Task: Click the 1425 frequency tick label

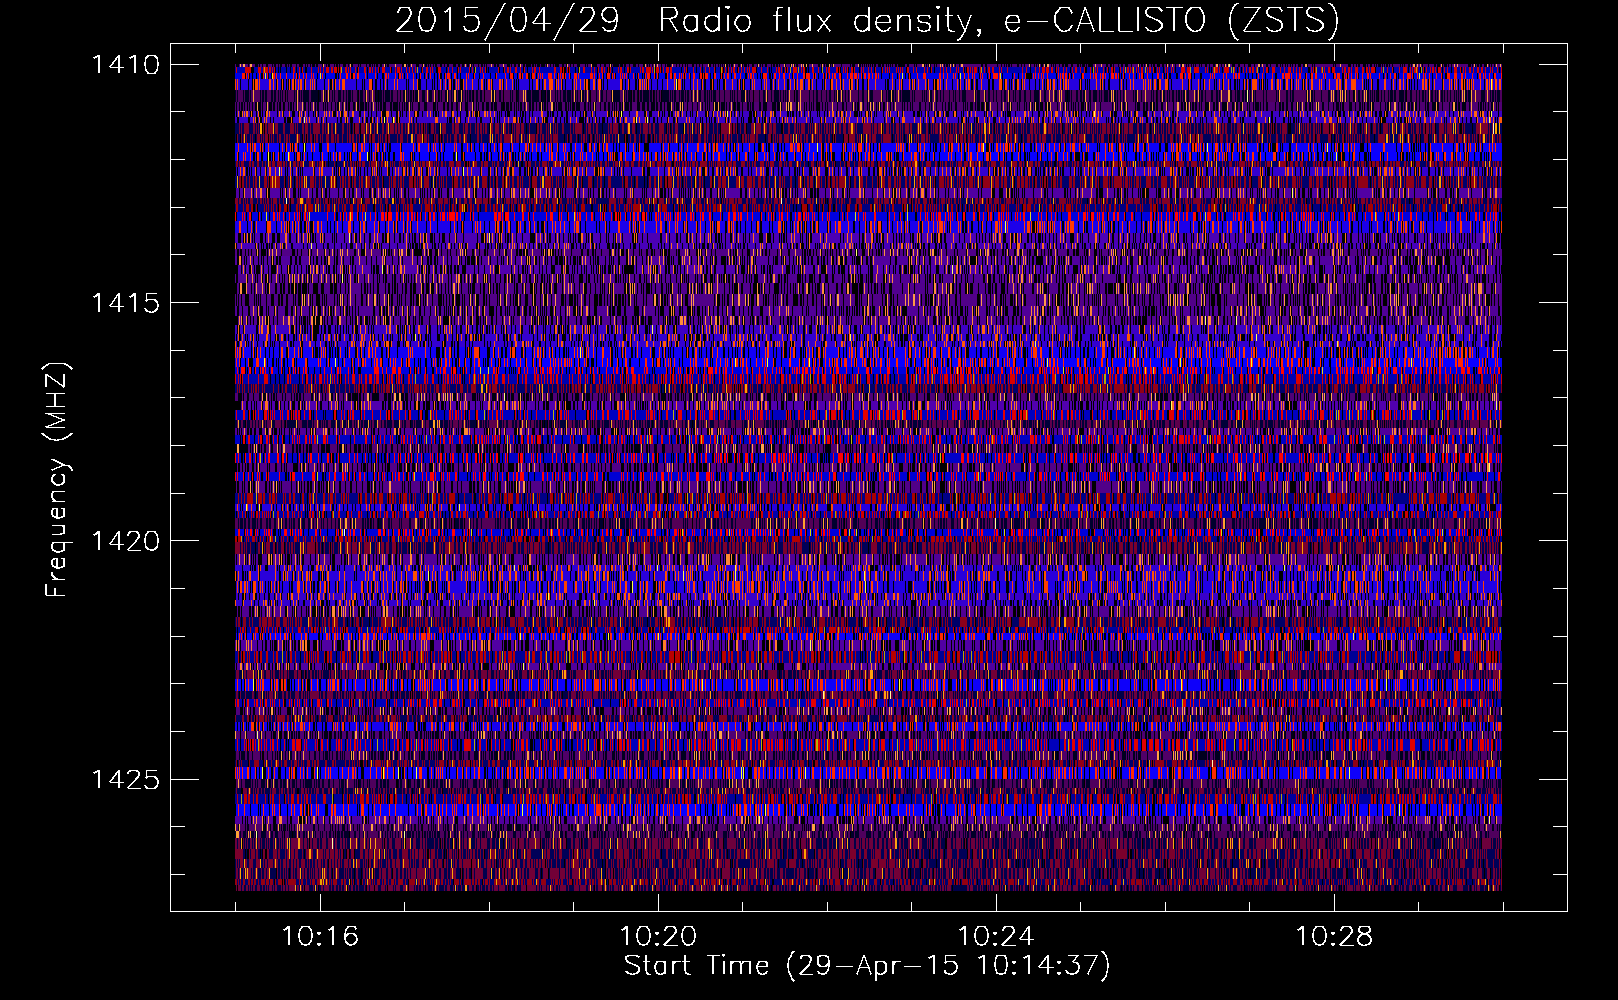Action: click(x=125, y=779)
